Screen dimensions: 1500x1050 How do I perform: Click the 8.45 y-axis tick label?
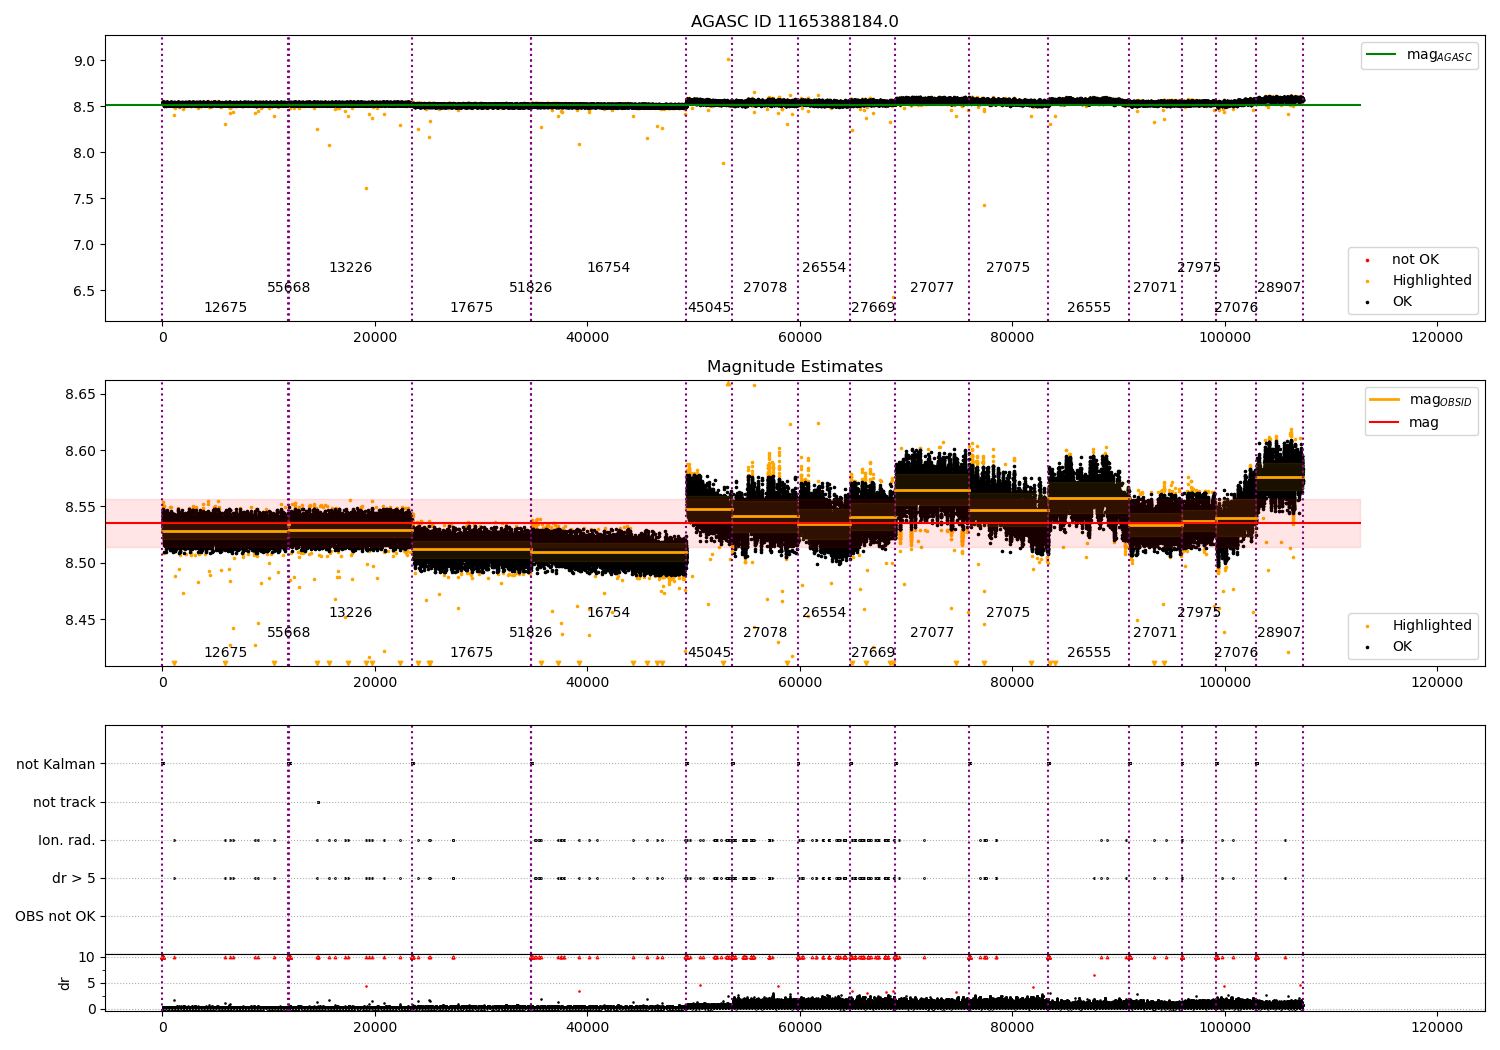tap(79, 620)
